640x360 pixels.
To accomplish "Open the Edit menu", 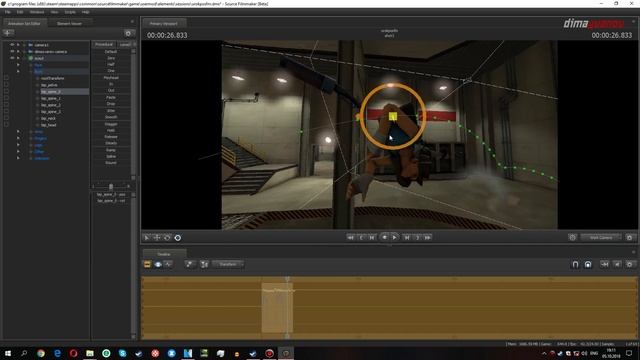I will click(x=20, y=12).
